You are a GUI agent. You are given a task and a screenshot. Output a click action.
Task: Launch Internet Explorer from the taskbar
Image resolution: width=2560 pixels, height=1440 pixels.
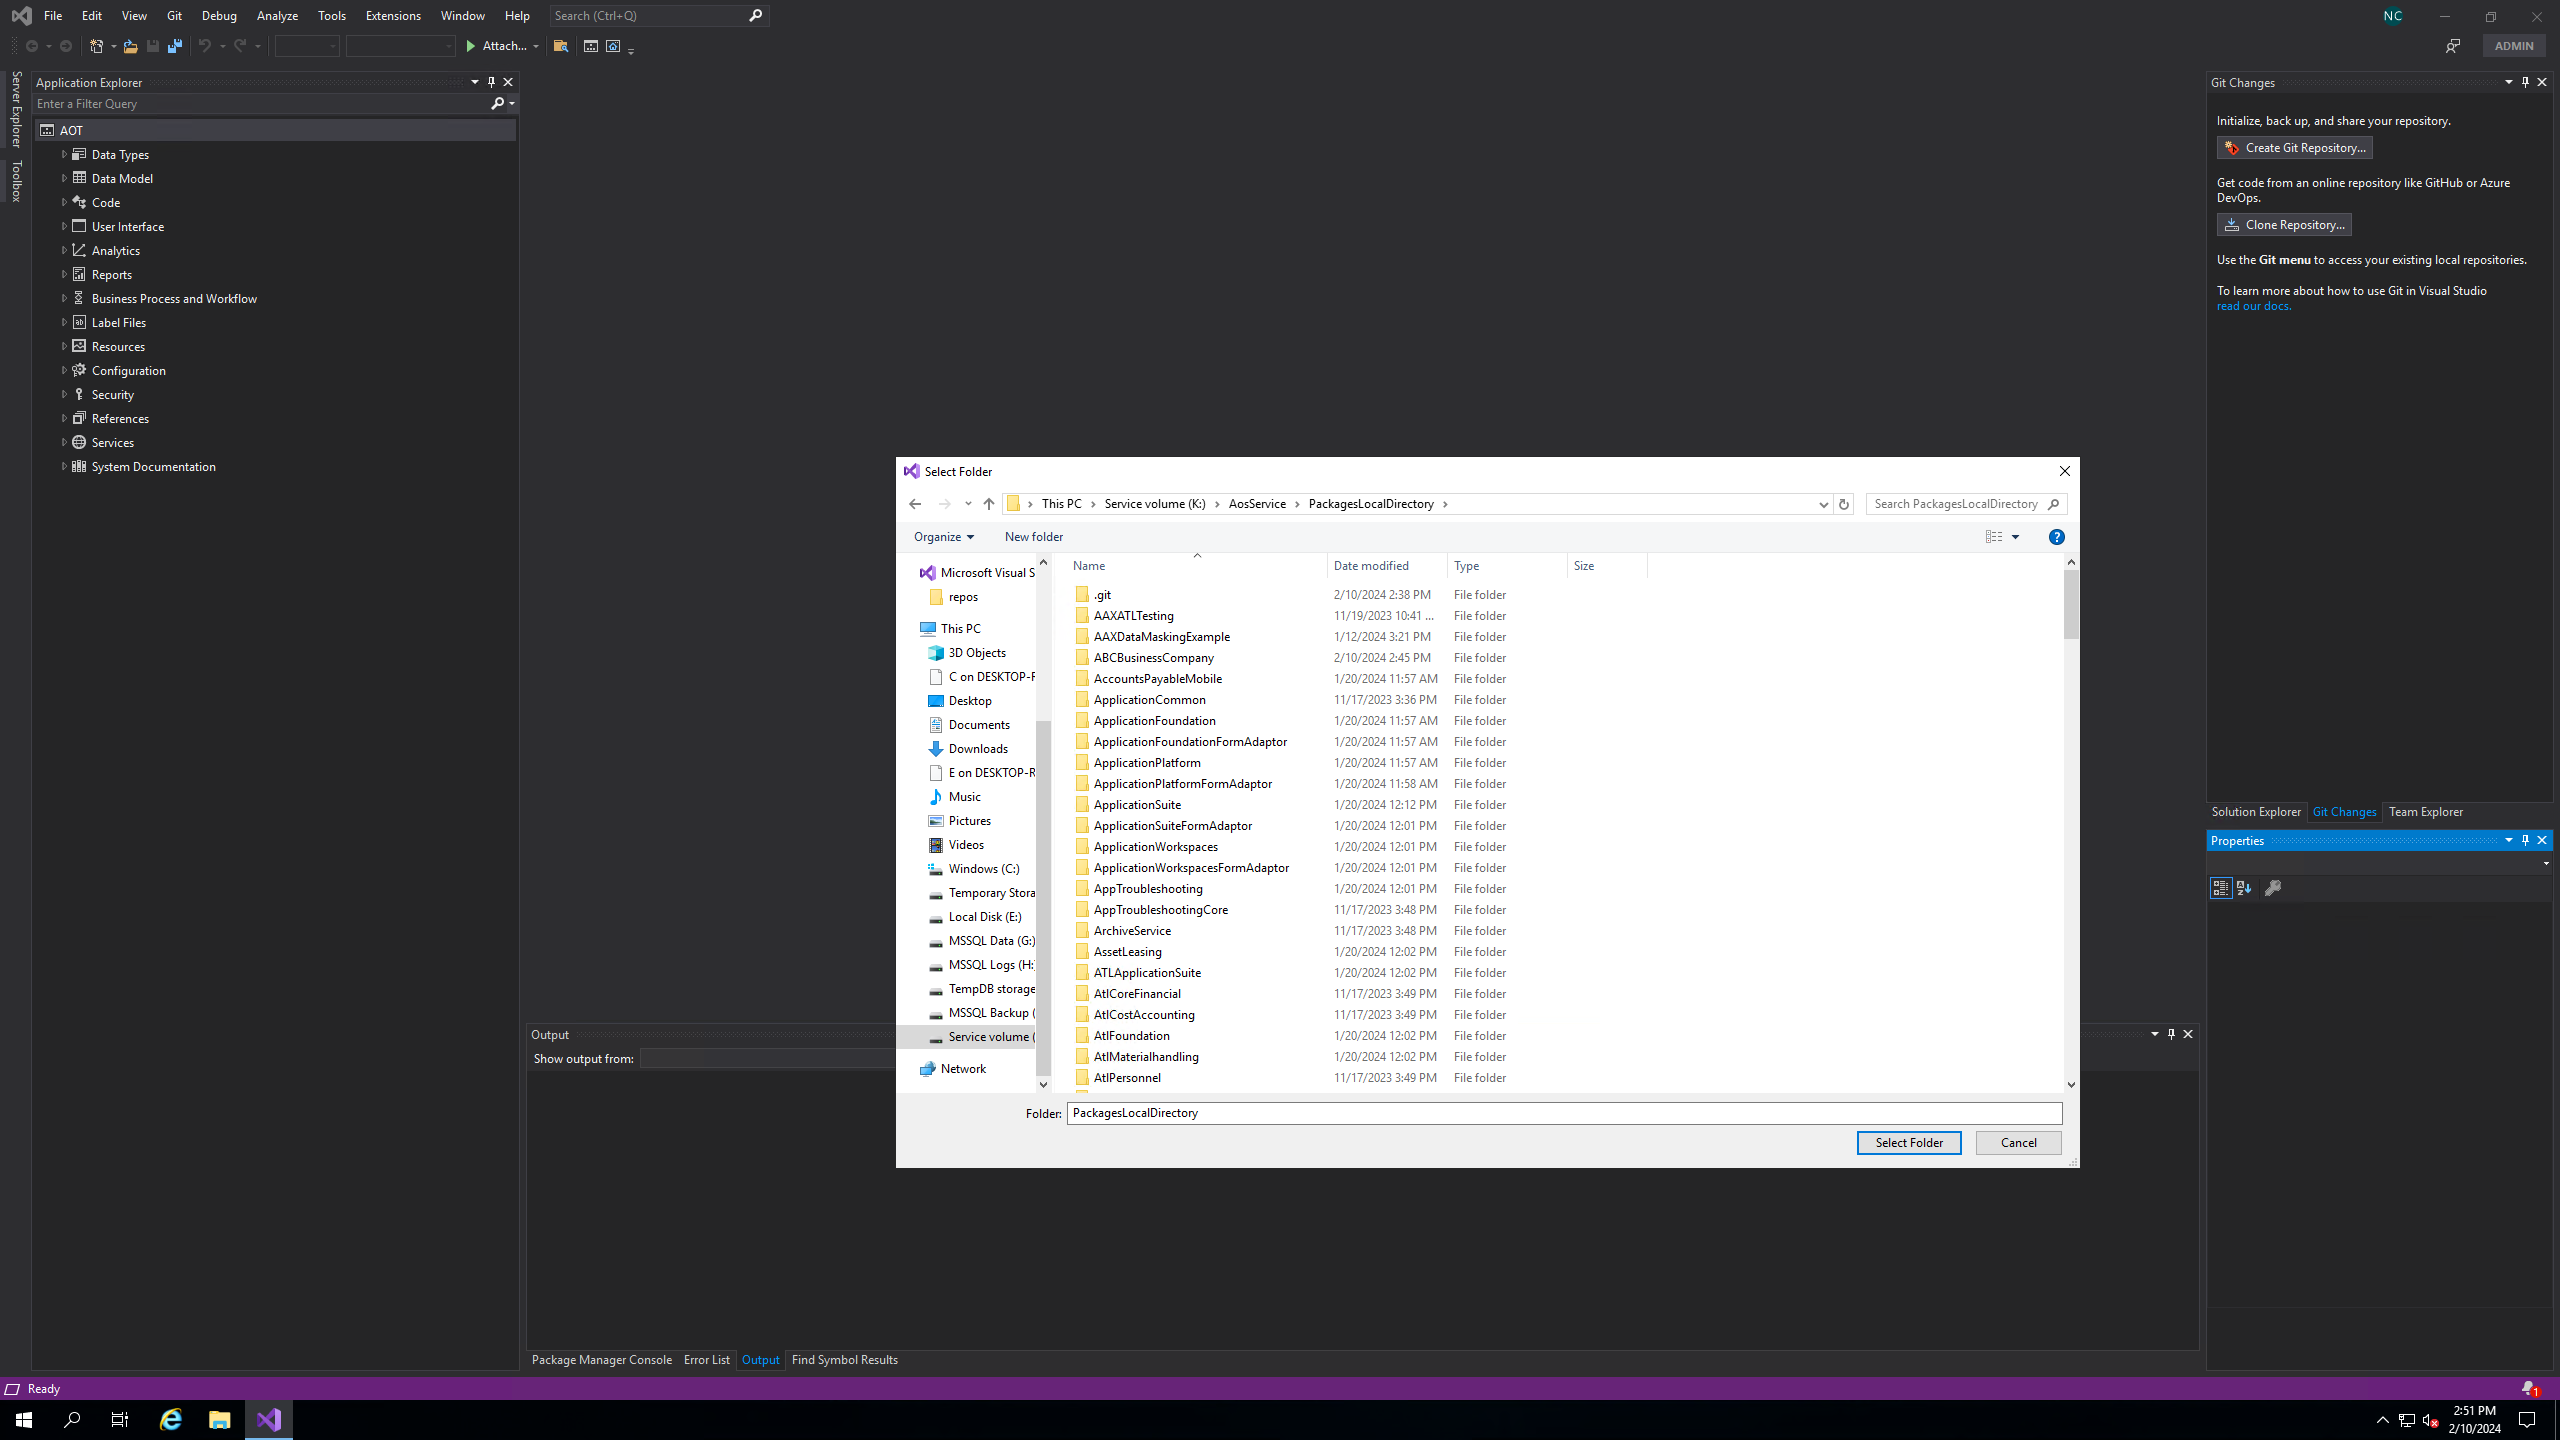170,1419
